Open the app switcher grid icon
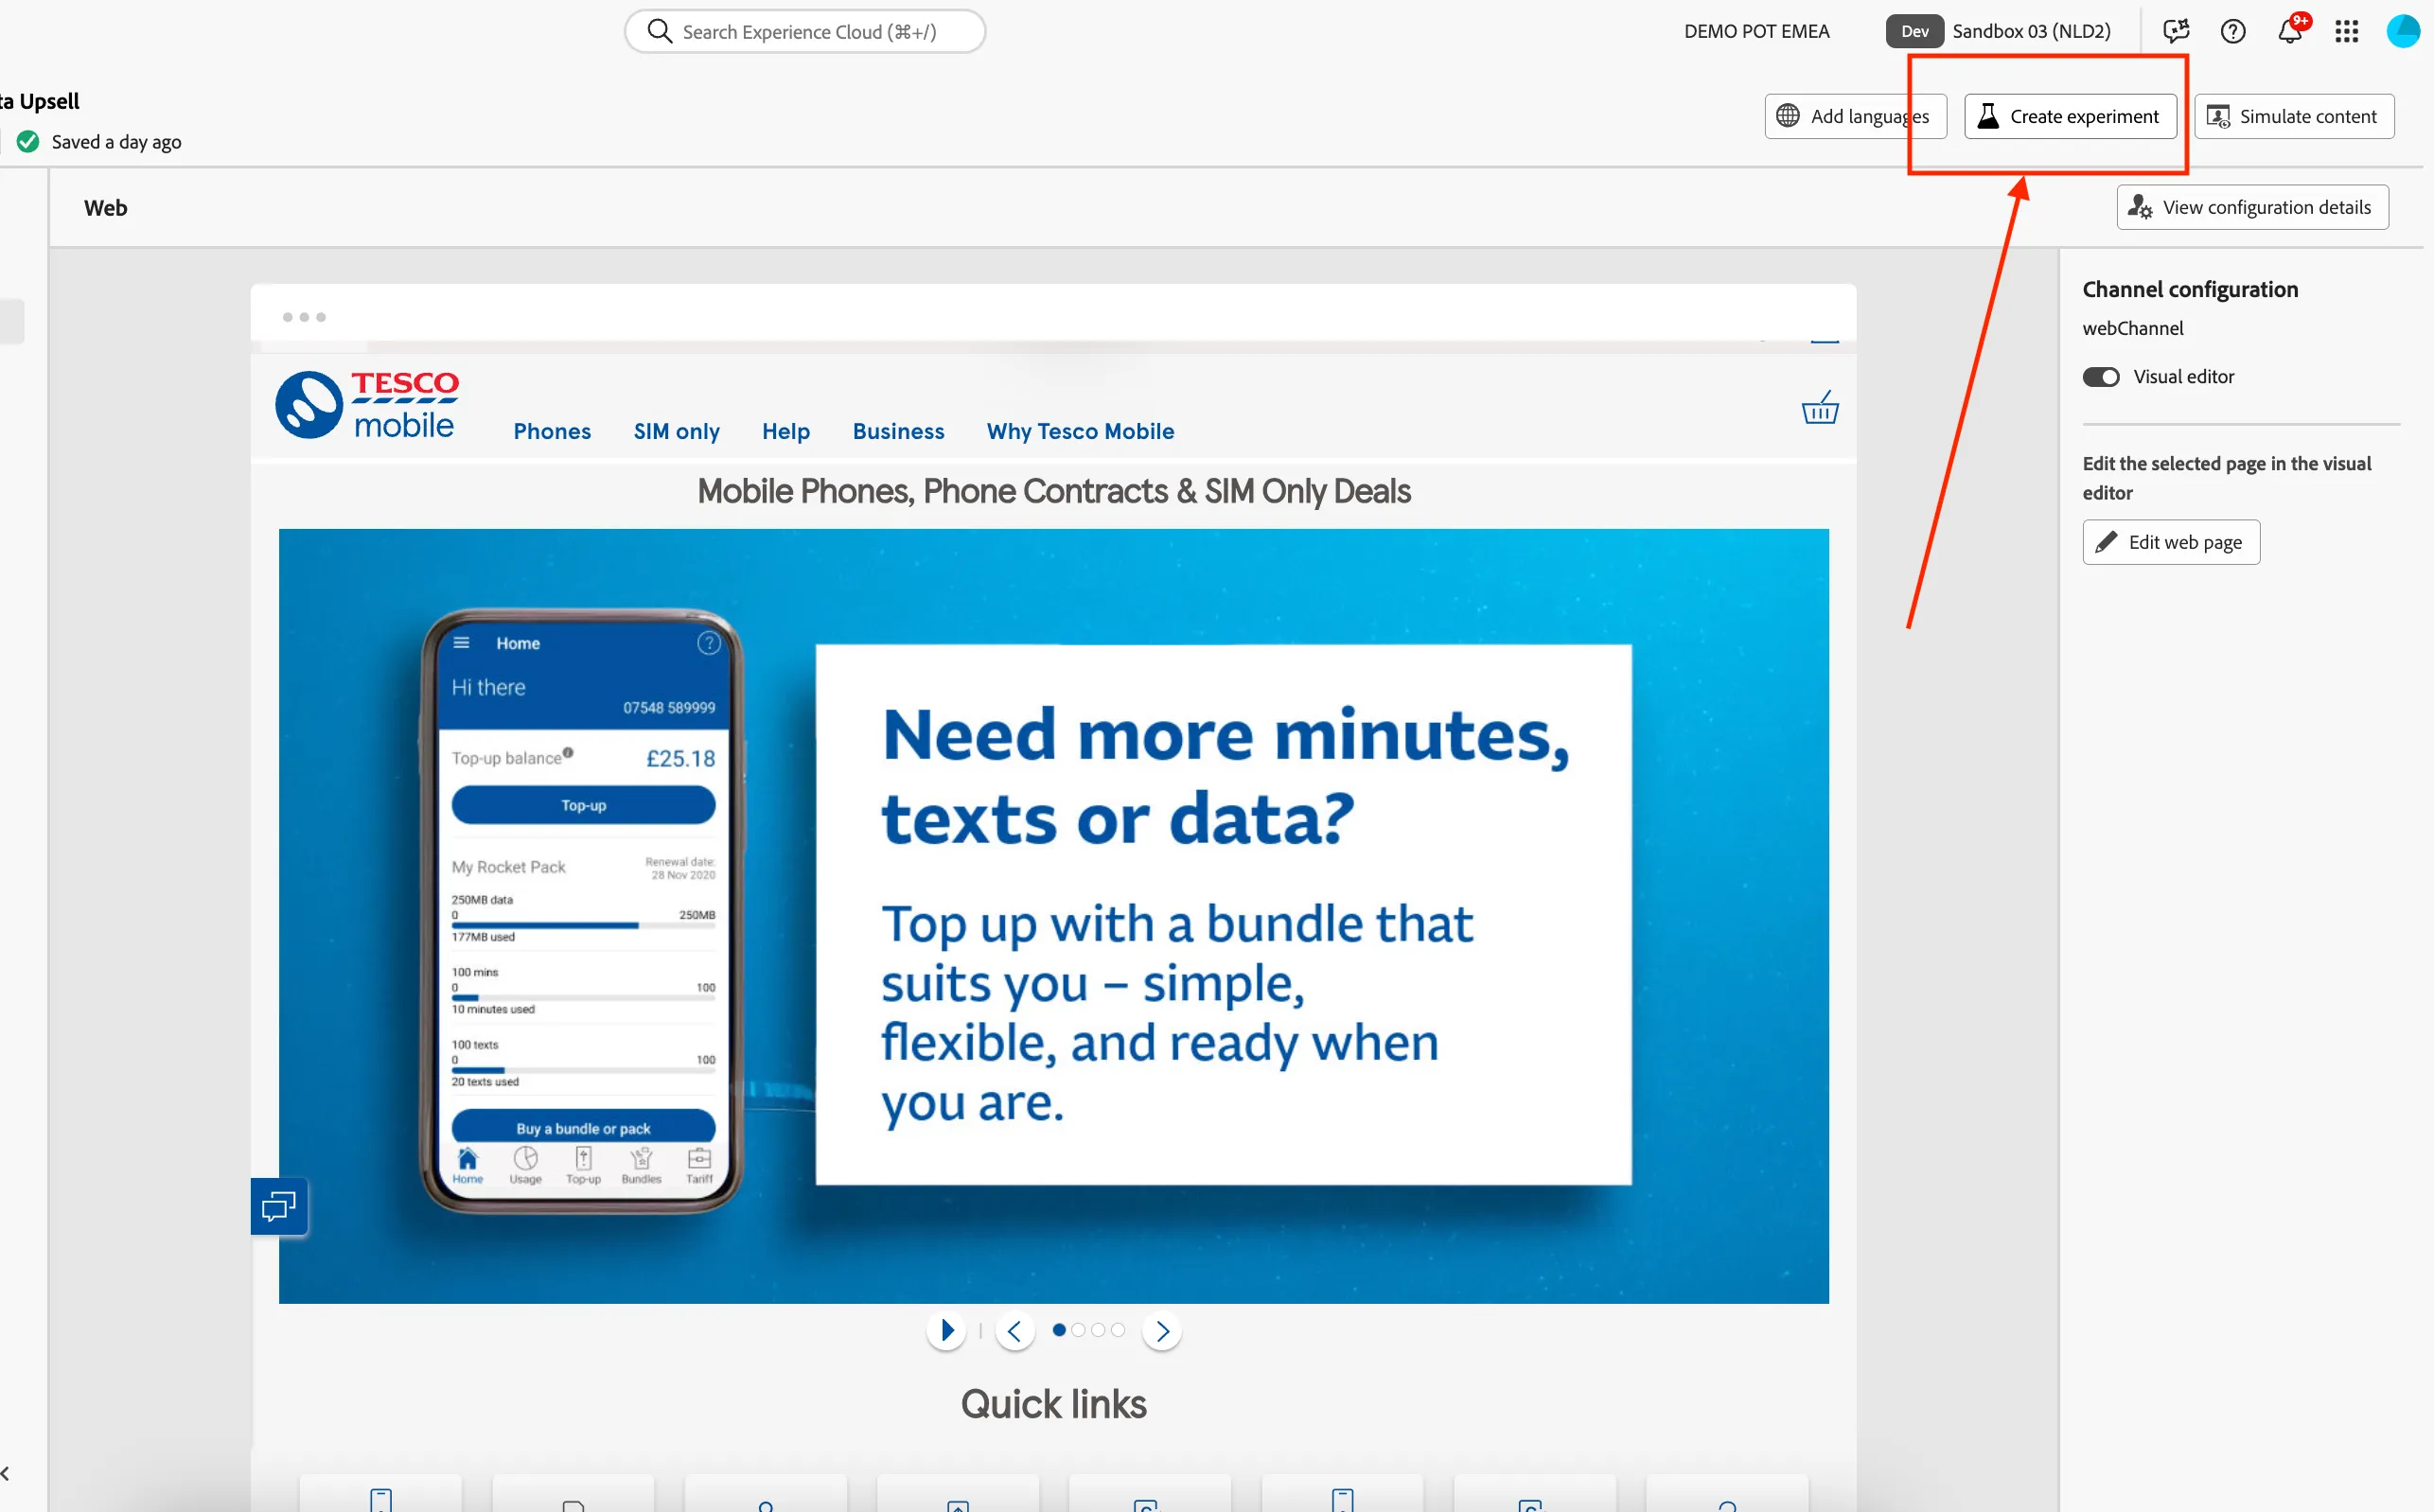The width and height of the screenshot is (2434, 1512). (x=2347, y=31)
